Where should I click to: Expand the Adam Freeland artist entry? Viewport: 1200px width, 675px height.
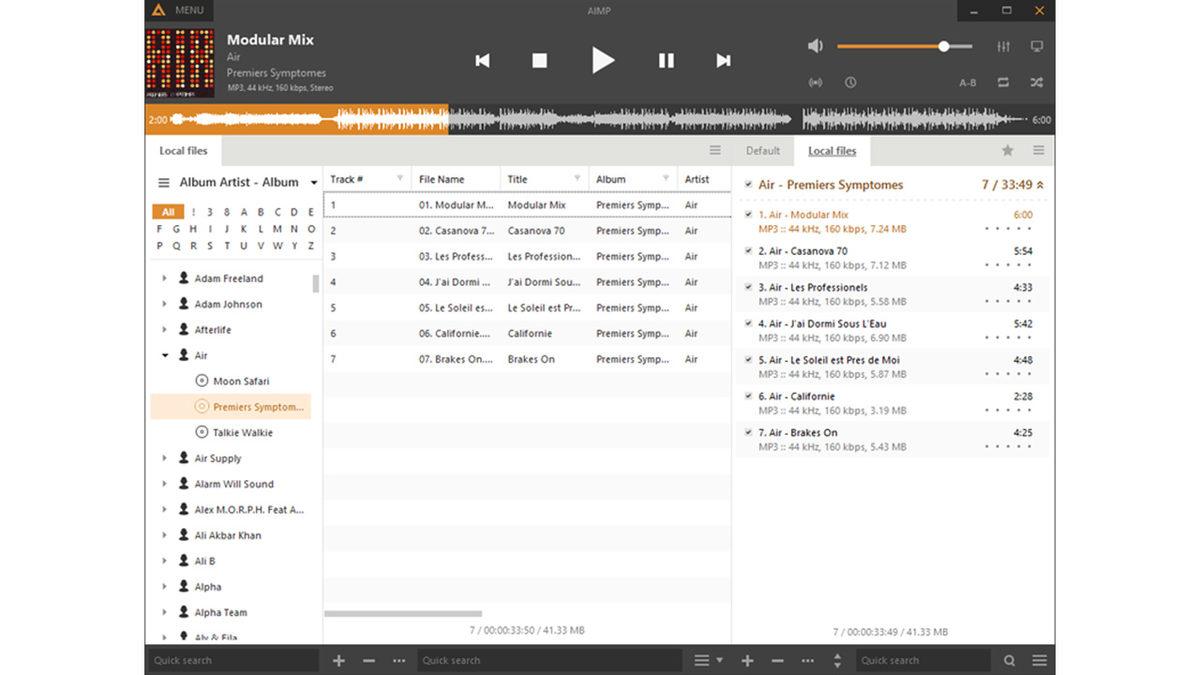pos(164,277)
